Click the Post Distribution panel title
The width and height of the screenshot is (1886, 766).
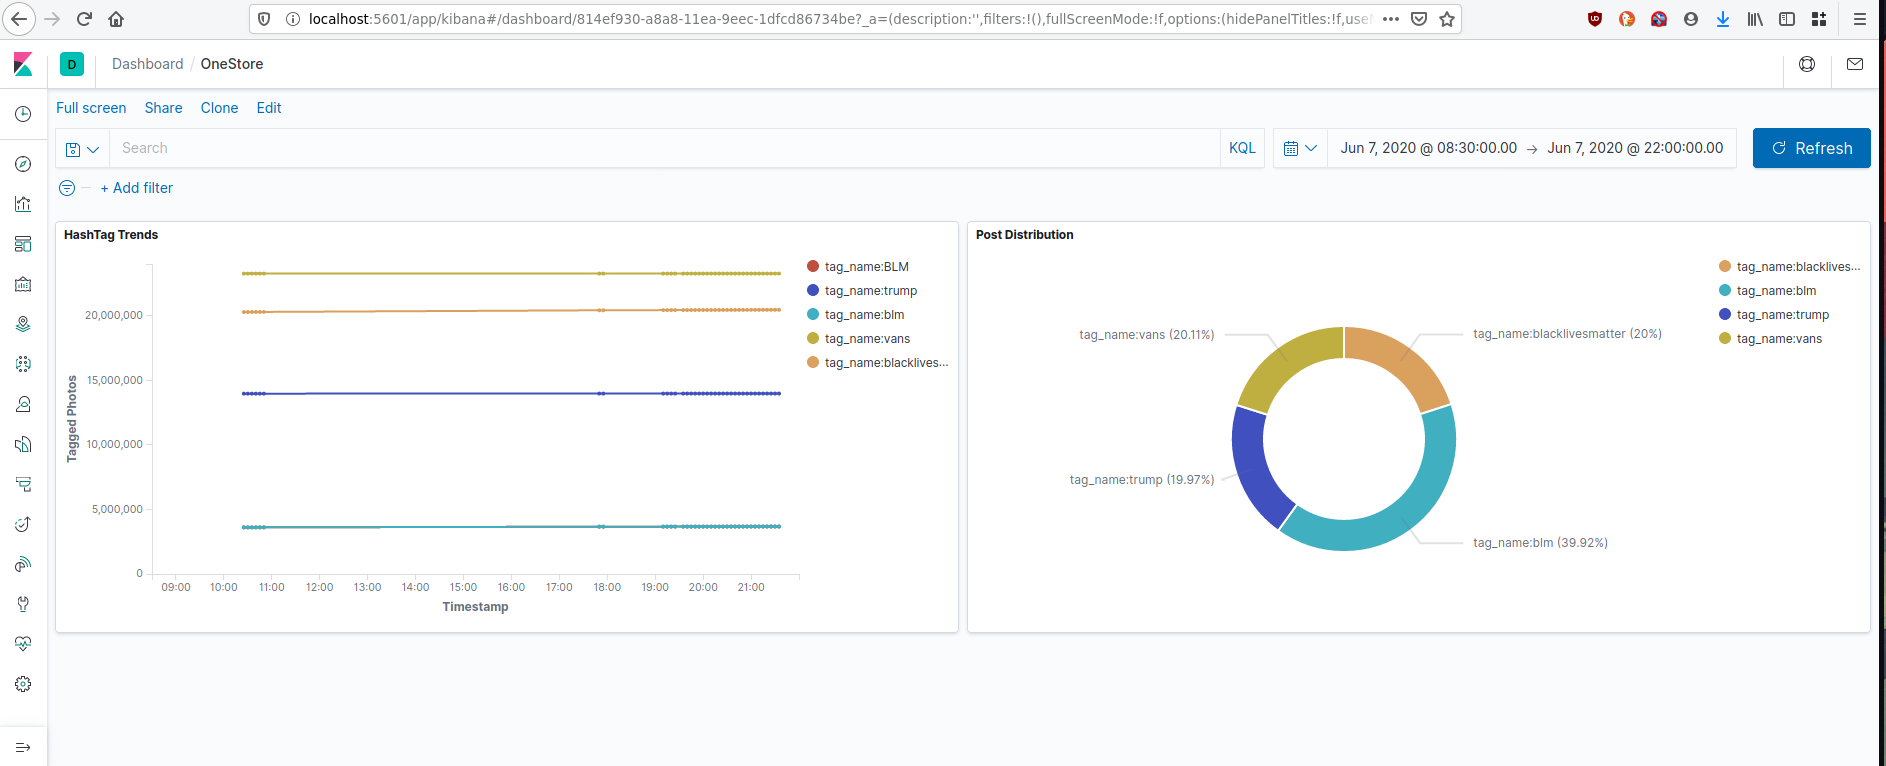pyautogui.click(x=1024, y=235)
